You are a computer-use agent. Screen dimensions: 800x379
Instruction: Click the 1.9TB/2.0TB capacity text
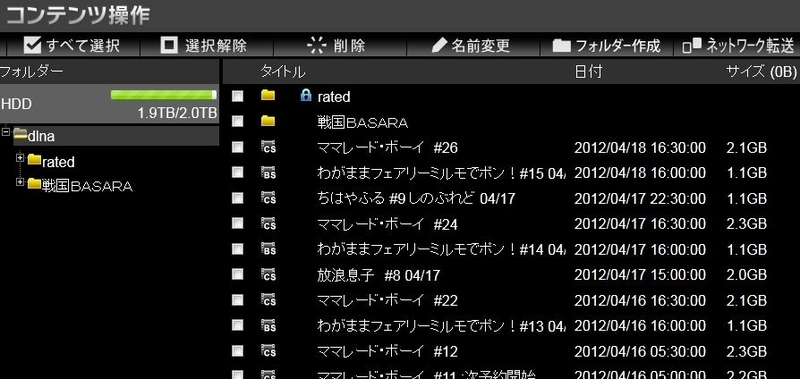click(x=177, y=113)
